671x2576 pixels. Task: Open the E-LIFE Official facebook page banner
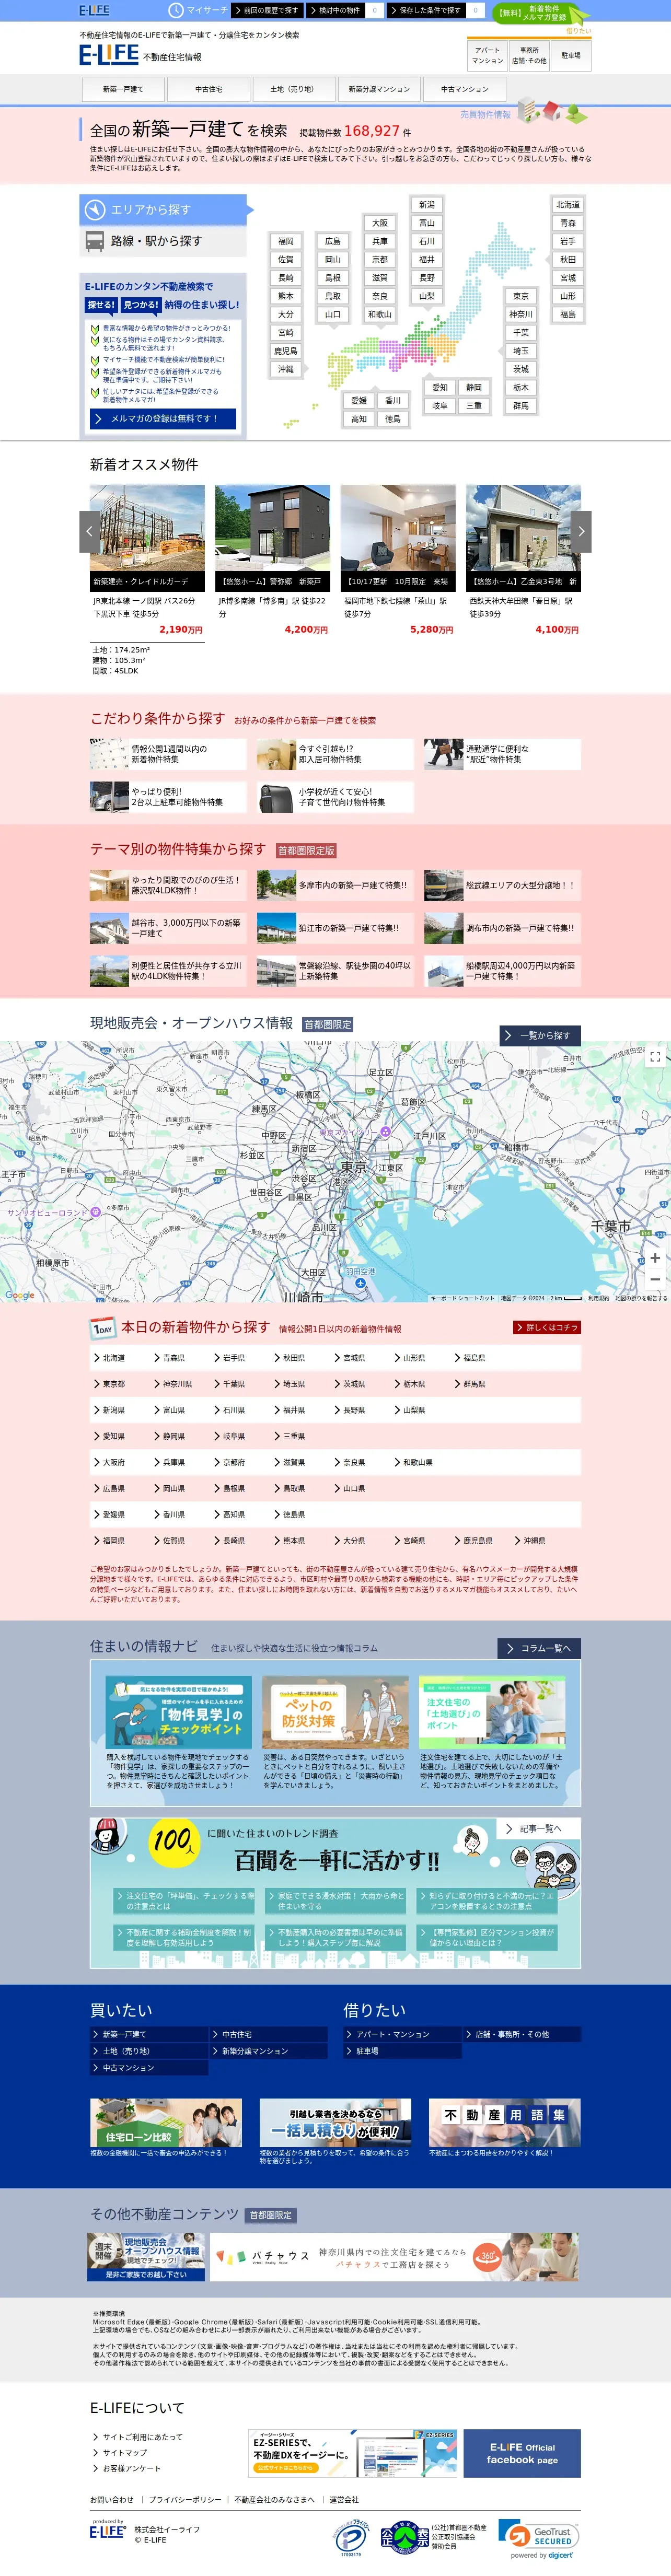pos(522,2454)
